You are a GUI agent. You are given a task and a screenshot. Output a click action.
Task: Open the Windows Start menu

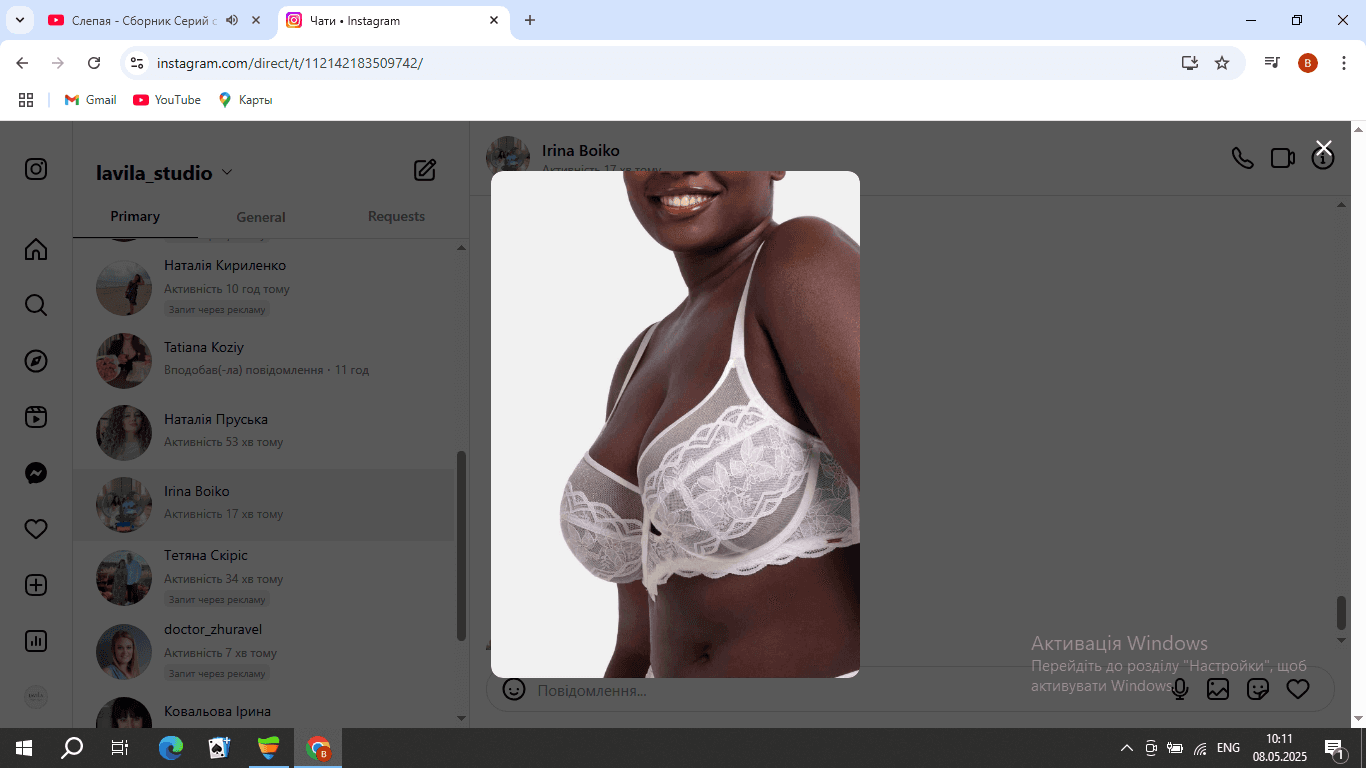pos(24,748)
